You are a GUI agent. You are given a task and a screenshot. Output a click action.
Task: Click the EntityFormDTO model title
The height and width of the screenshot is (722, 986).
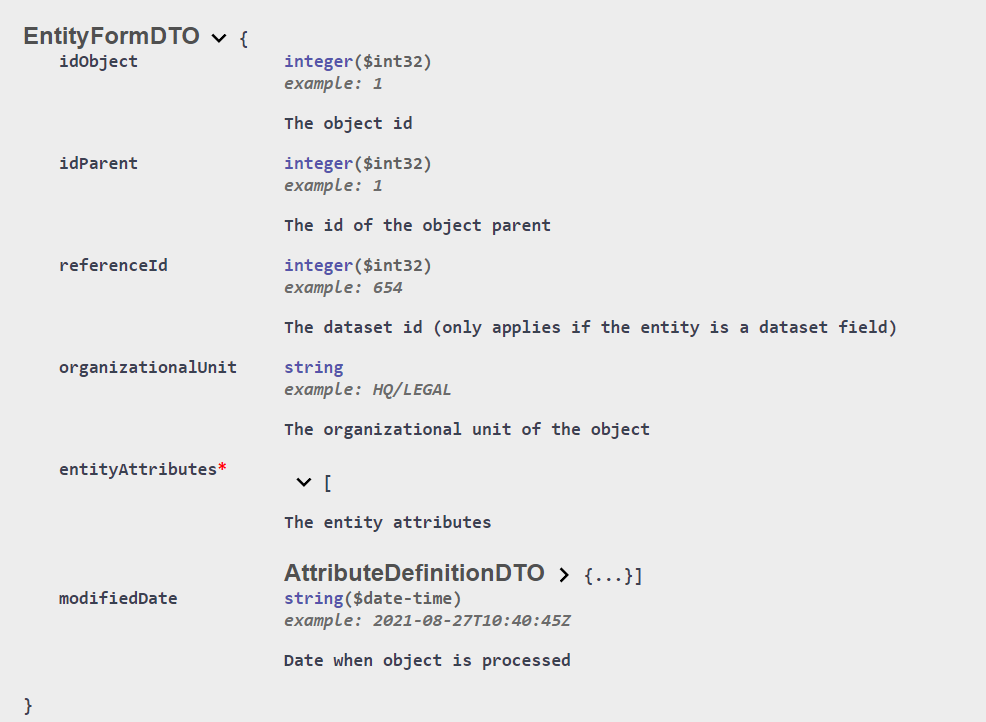pos(111,37)
